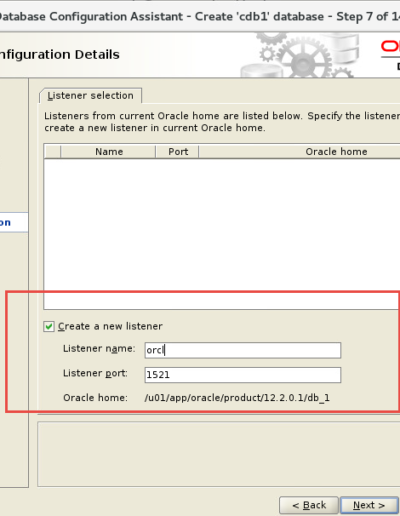Click inside the empty listeners table
This screenshot has height=516, width=400.
(x=222, y=233)
